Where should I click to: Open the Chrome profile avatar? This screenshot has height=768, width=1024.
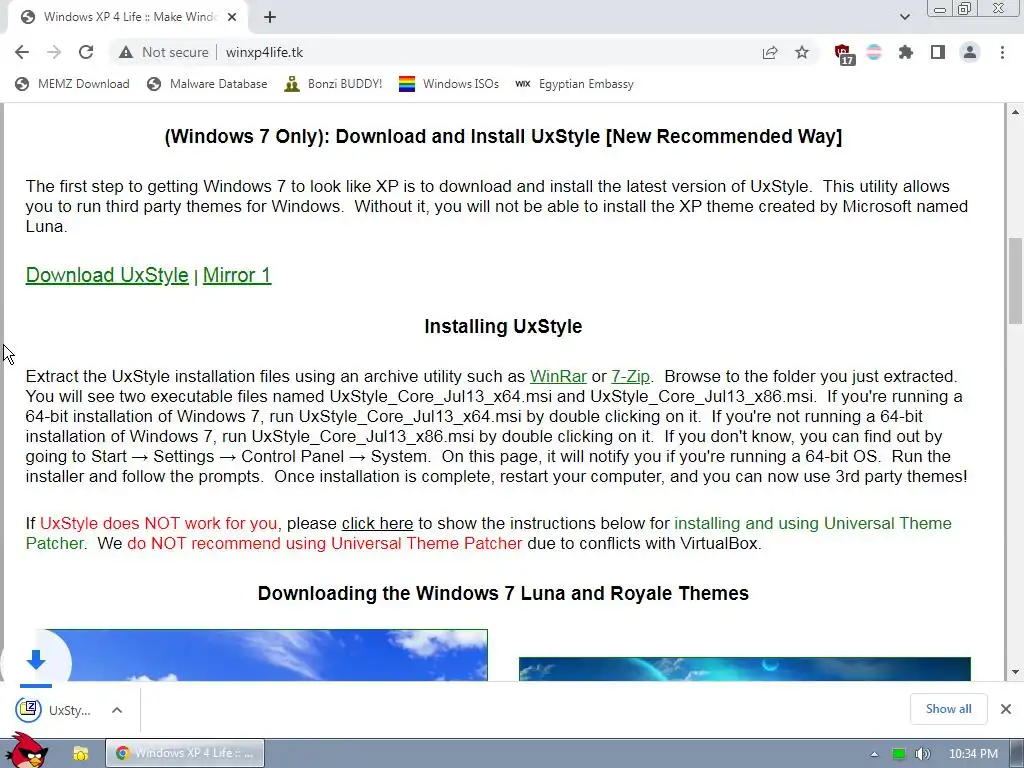click(x=970, y=52)
